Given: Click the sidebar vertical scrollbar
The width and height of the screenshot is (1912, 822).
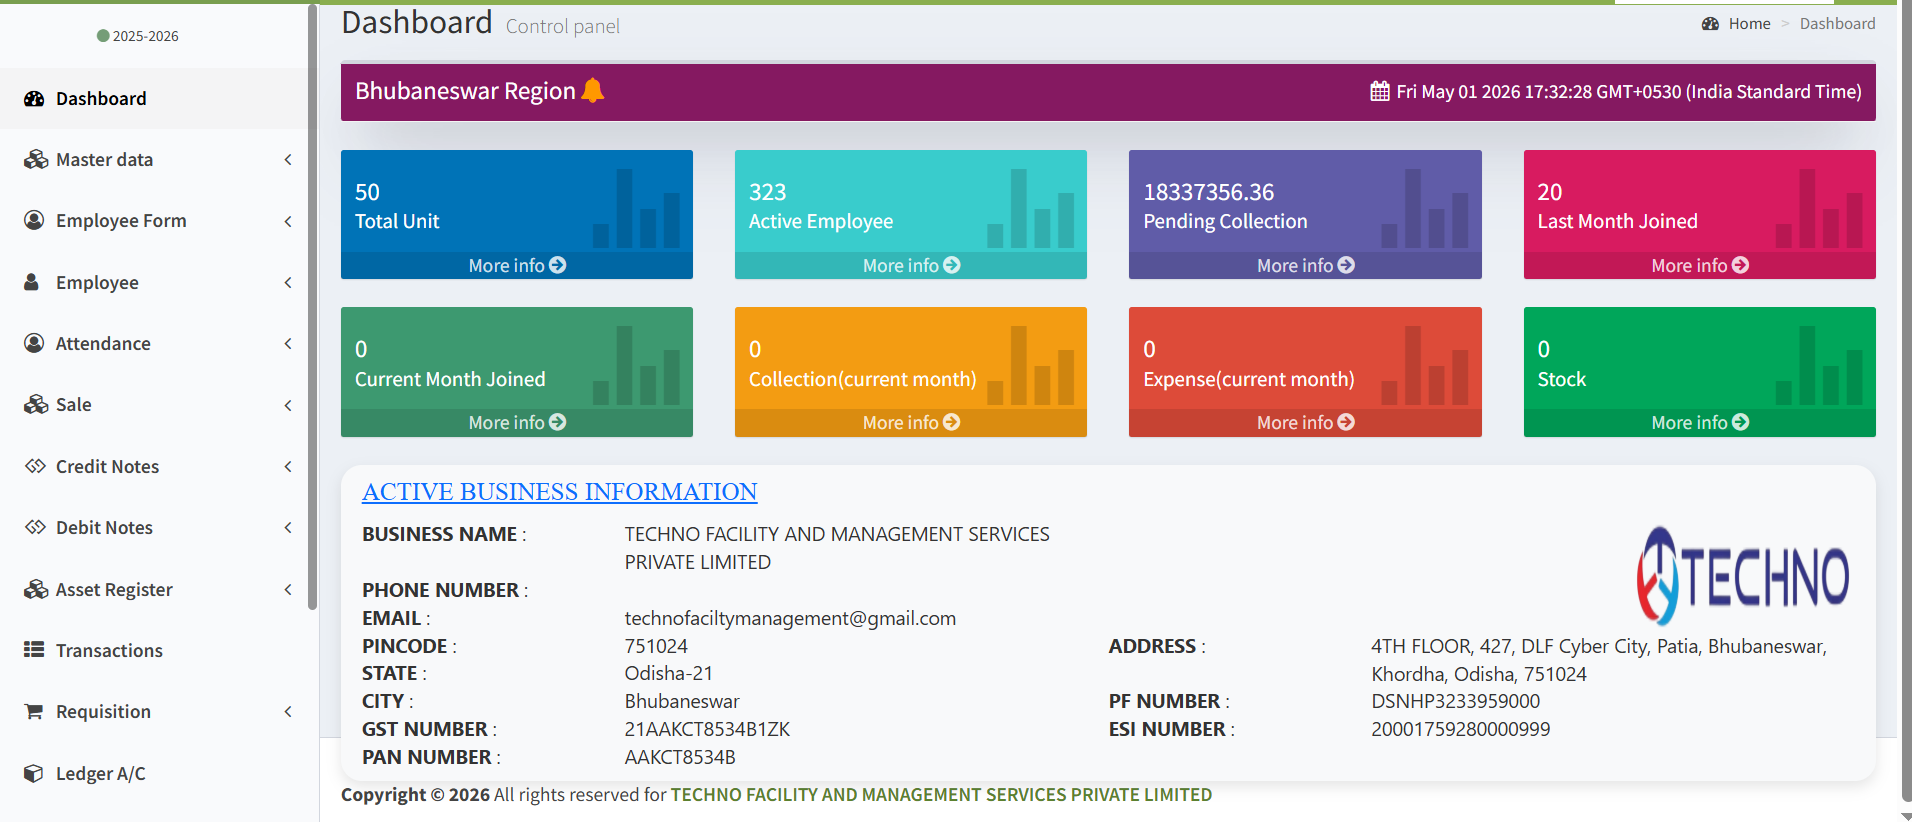Looking at the screenshot, I should tap(313, 306).
